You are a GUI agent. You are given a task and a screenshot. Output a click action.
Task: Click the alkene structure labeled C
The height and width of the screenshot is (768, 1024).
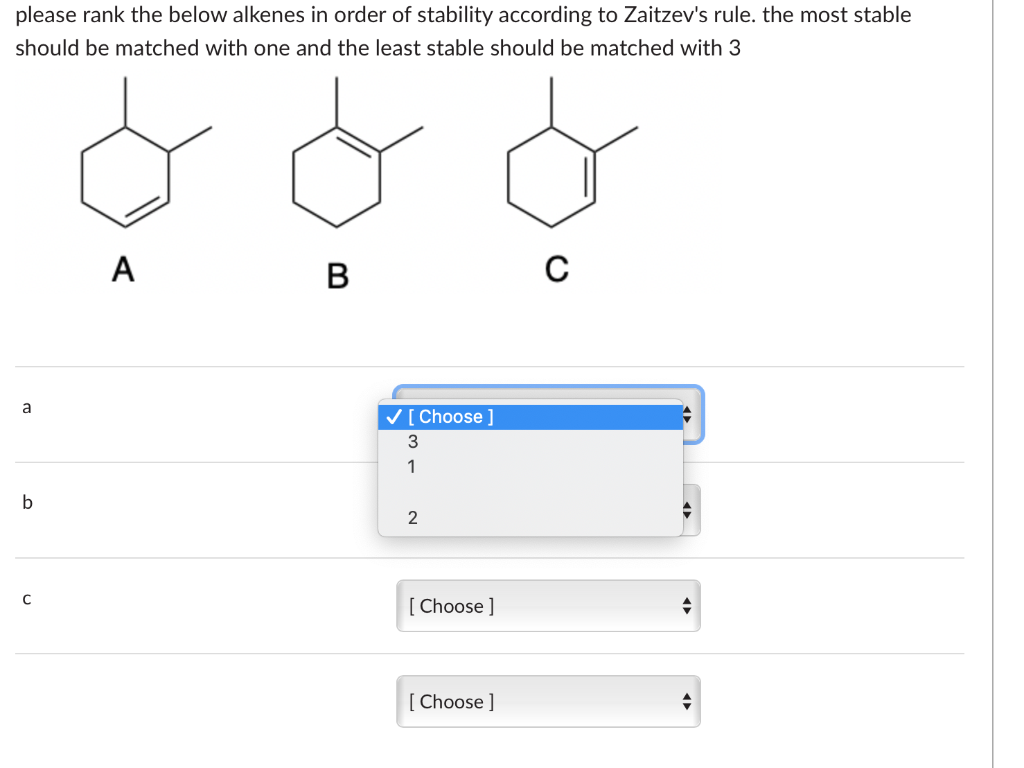tap(573, 152)
